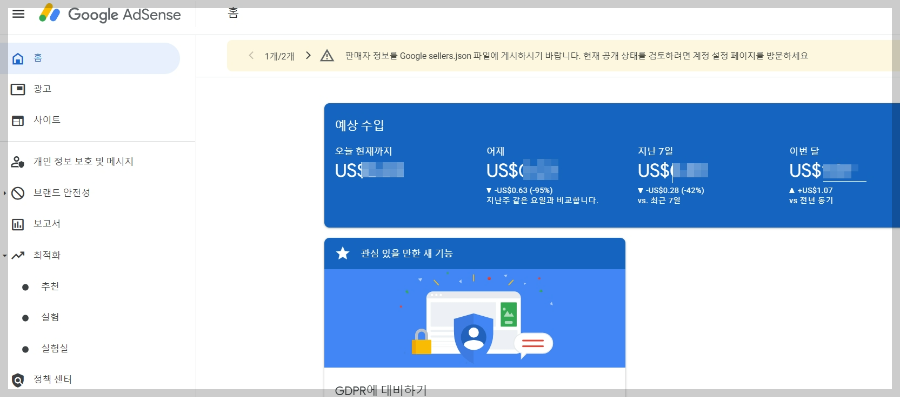Viewport: 900px width, 397px height.
Task: Click the 개인 정보 보호 및 메시지 icon
Action: point(18,162)
